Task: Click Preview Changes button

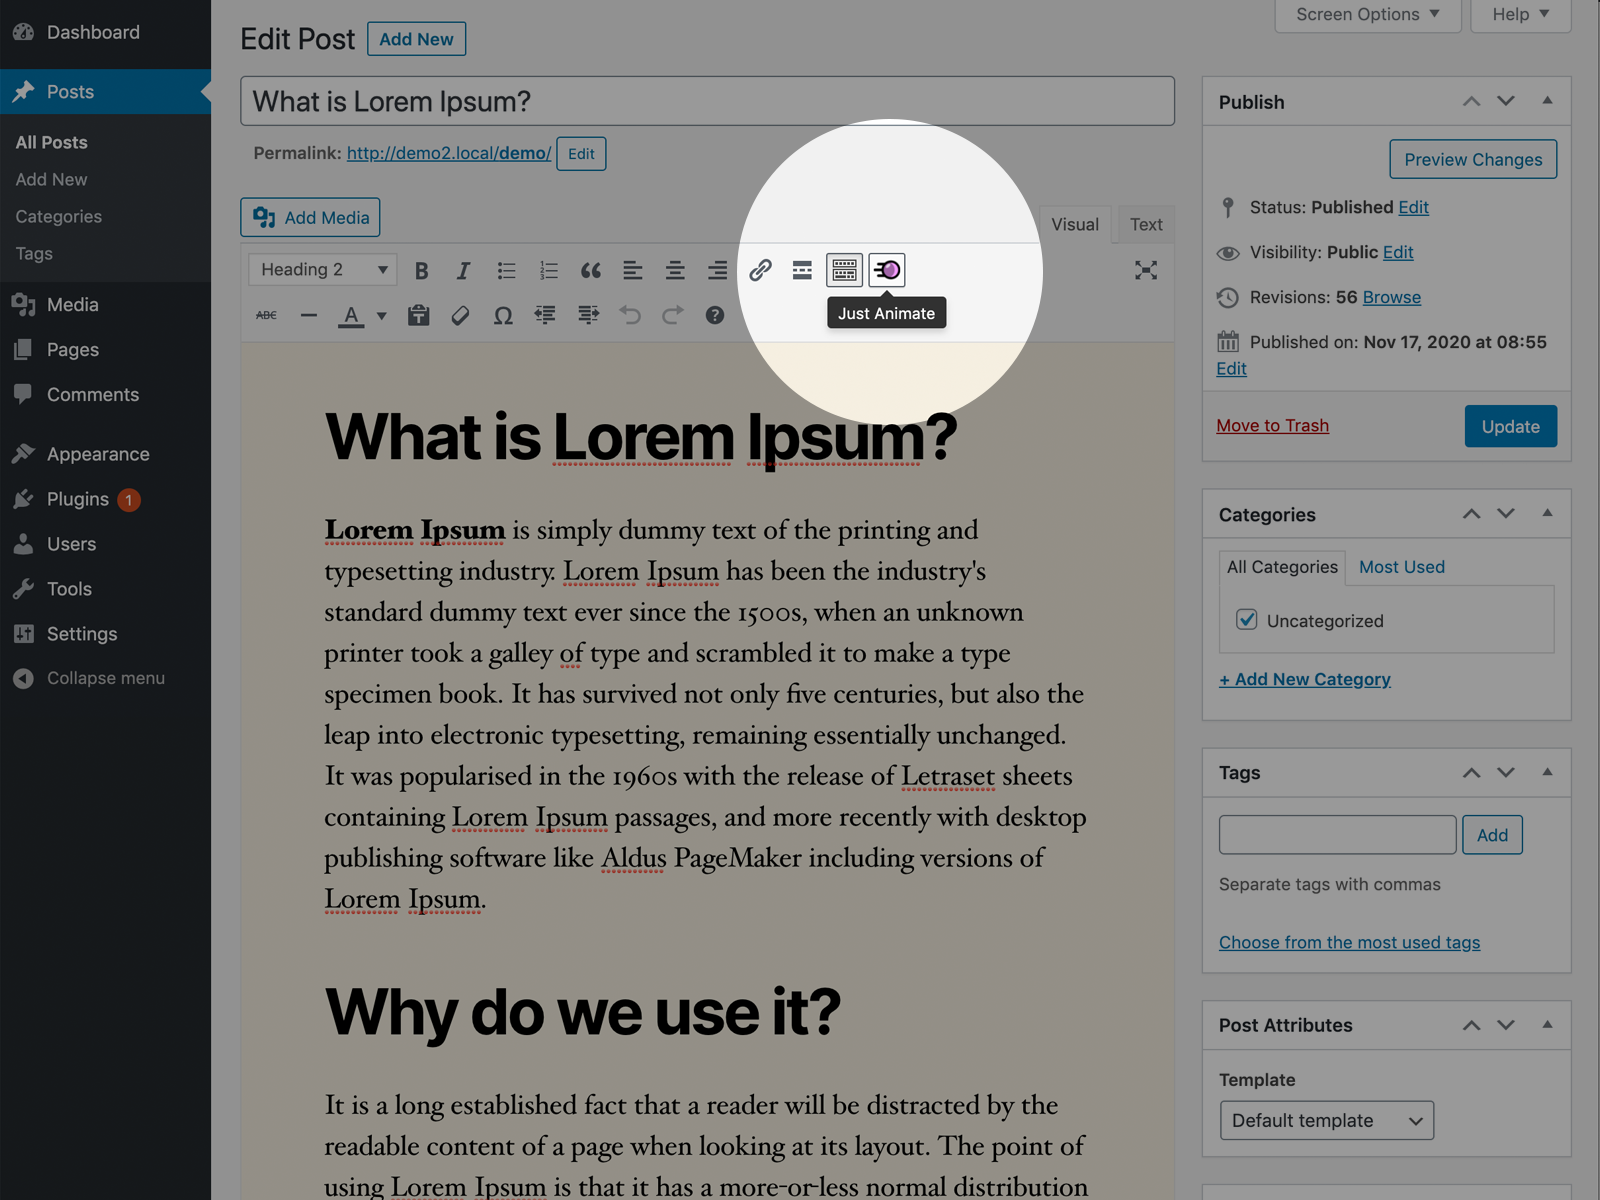Action: pos(1473,159)
